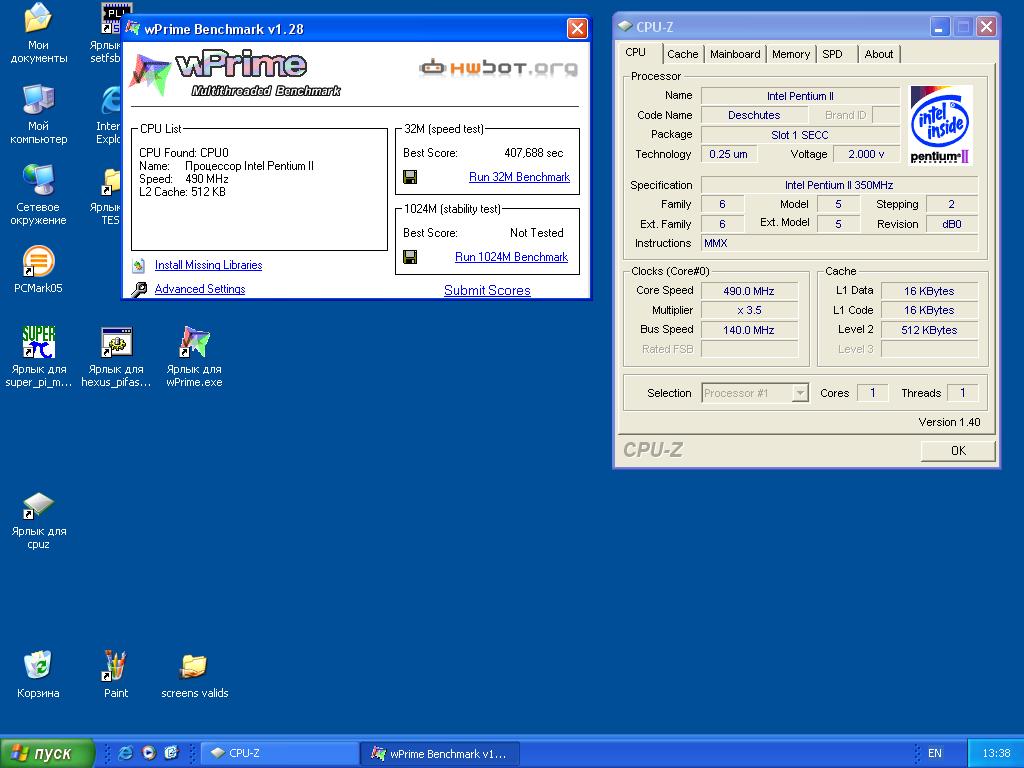Launch Internet Explorer from quick launch
Screen dimensions: 1024x768
coord(125,753)
